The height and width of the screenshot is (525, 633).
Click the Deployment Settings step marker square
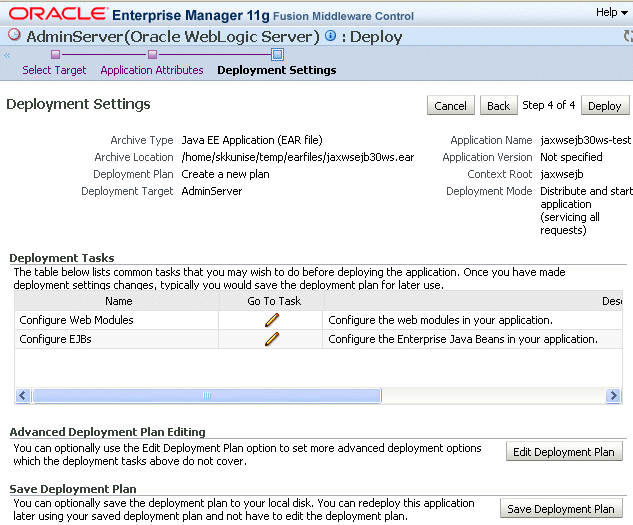coord(277,54)
